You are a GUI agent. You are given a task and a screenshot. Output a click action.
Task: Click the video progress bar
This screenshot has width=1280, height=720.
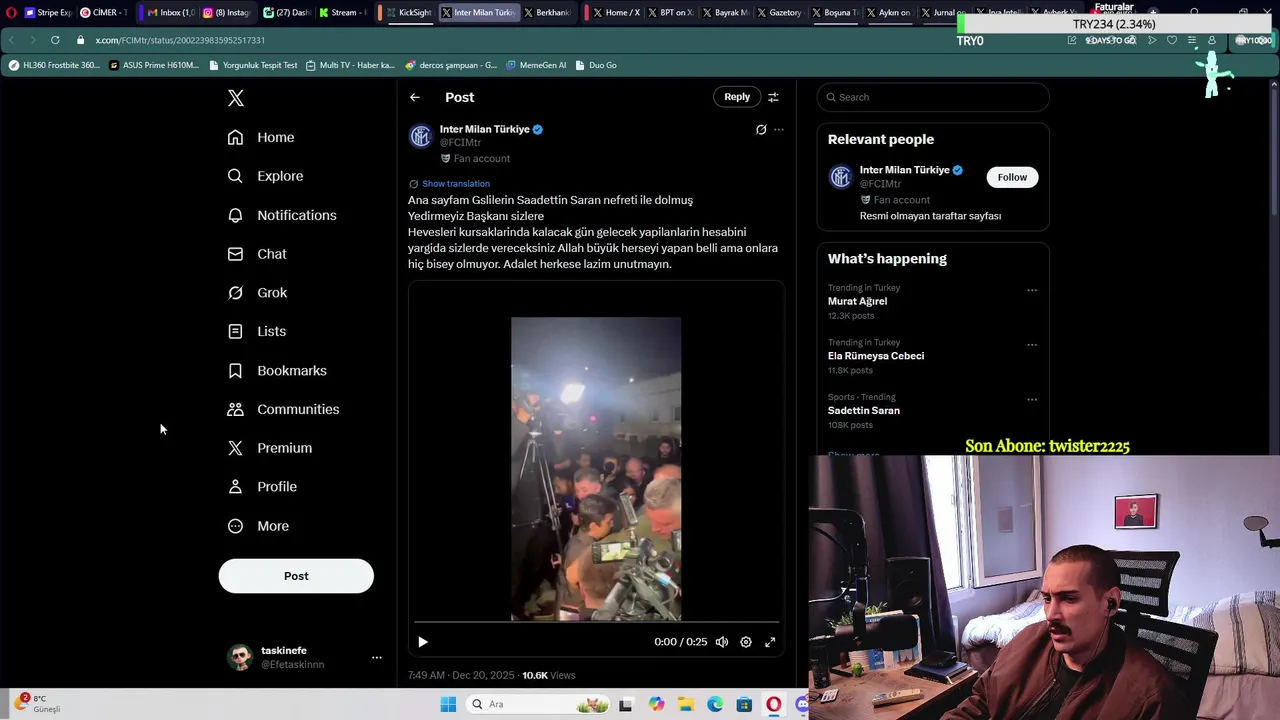click(596, 623)
